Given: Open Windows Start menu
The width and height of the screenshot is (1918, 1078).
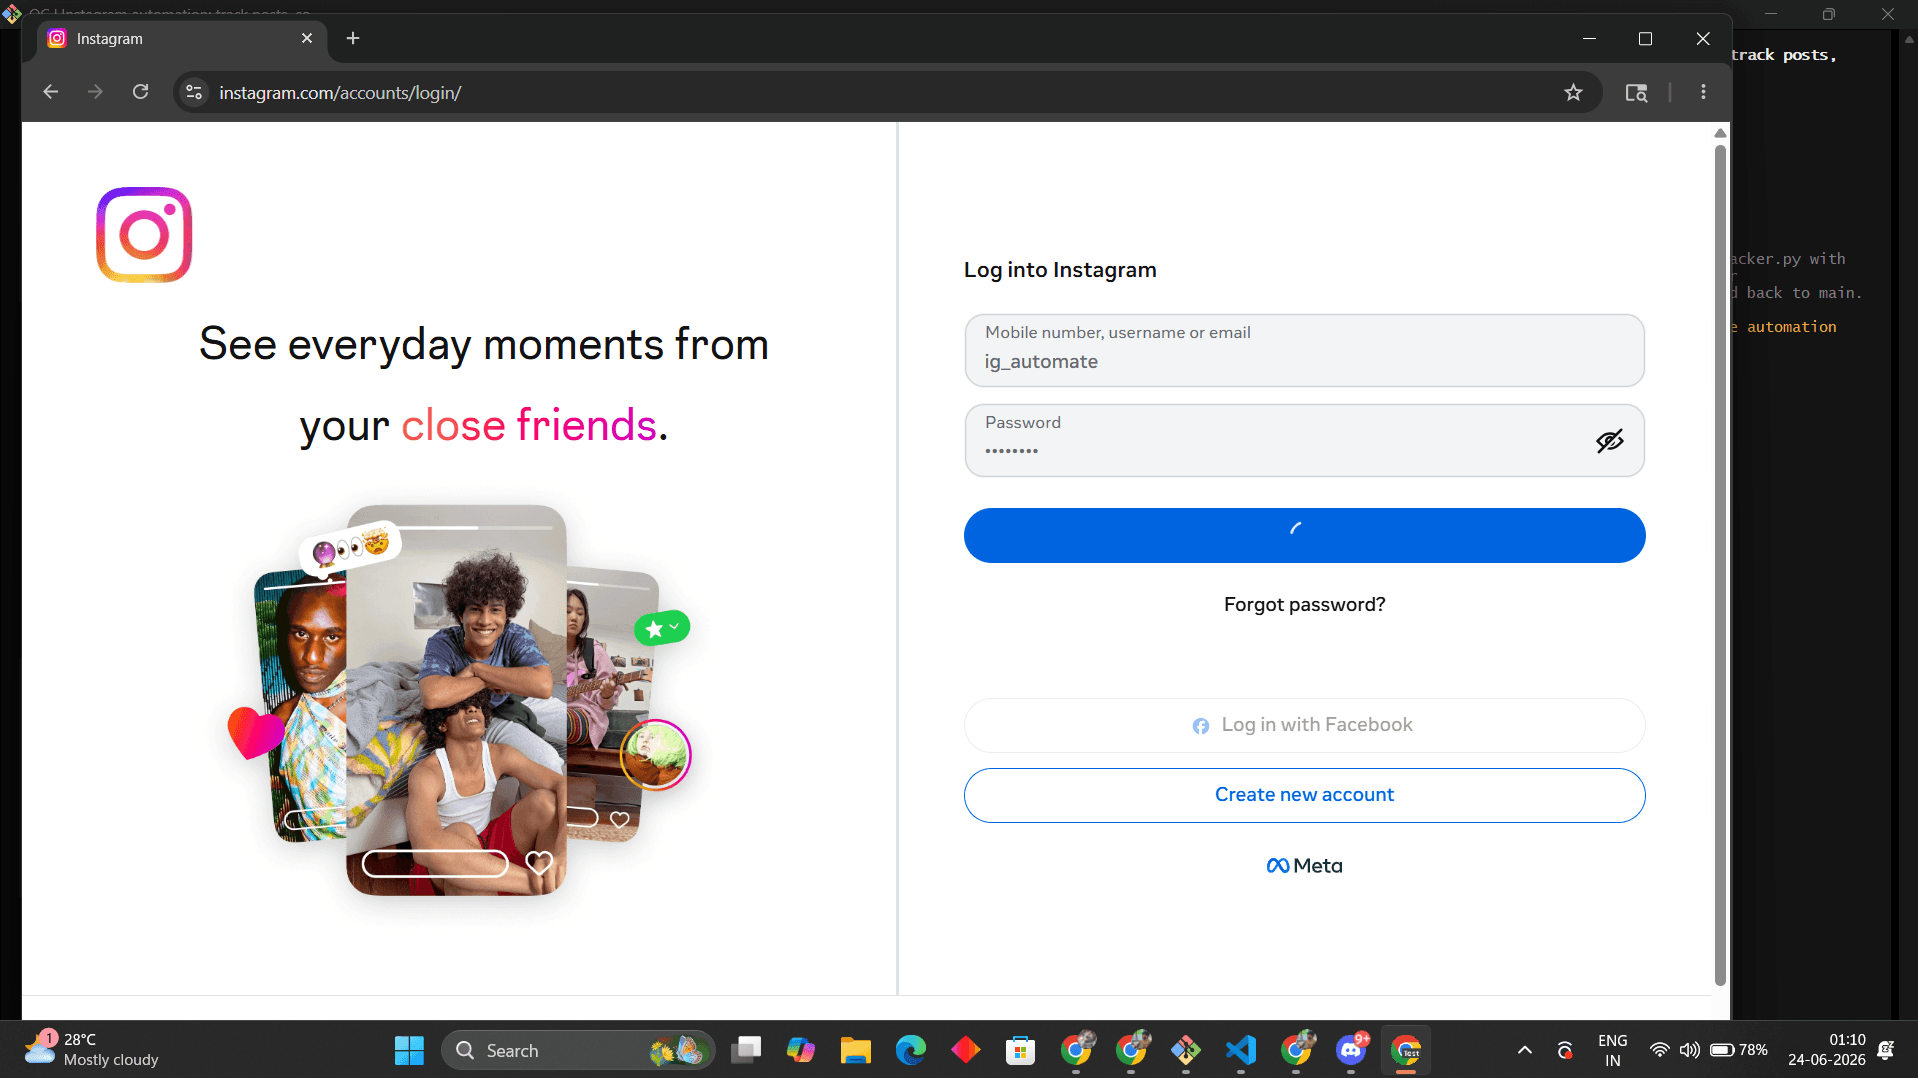Looking at the screenshot, I should pos(409,1050).
